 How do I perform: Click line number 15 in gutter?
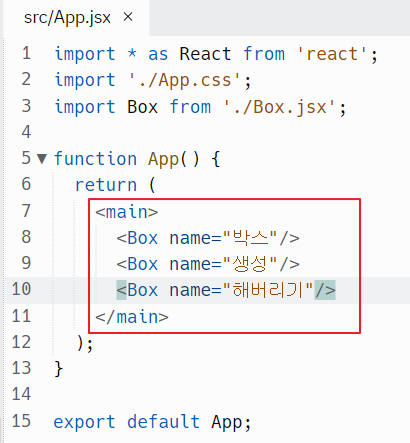click(x=21, y=421)
